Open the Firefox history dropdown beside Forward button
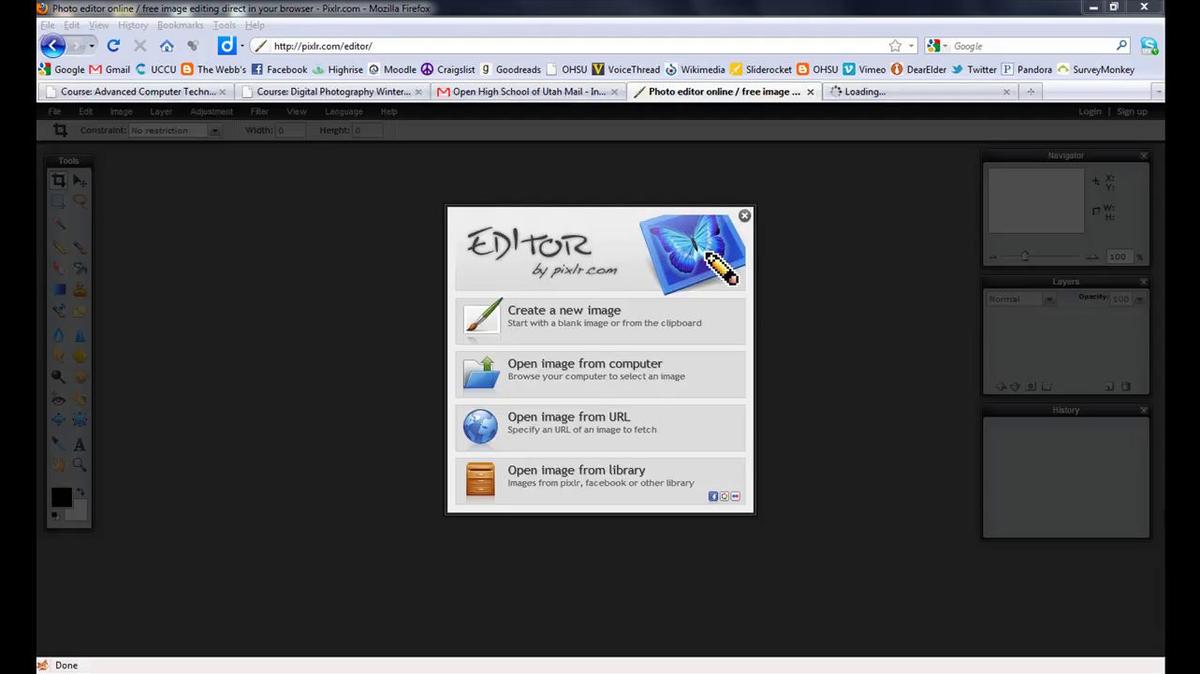The width and height of the screenshot is (1200, 674). click(x=92, y=45)
